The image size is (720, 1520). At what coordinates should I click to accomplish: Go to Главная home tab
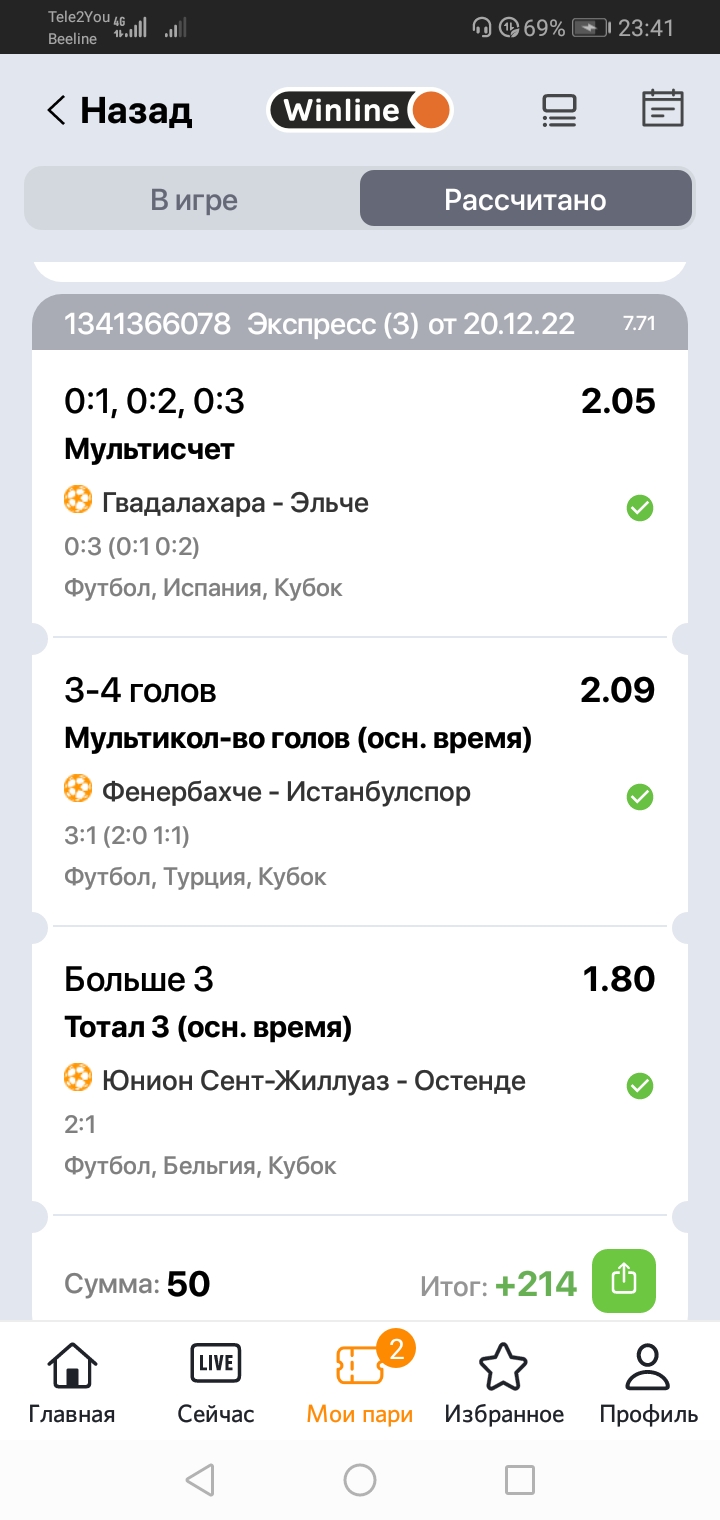pos(72,1384)
